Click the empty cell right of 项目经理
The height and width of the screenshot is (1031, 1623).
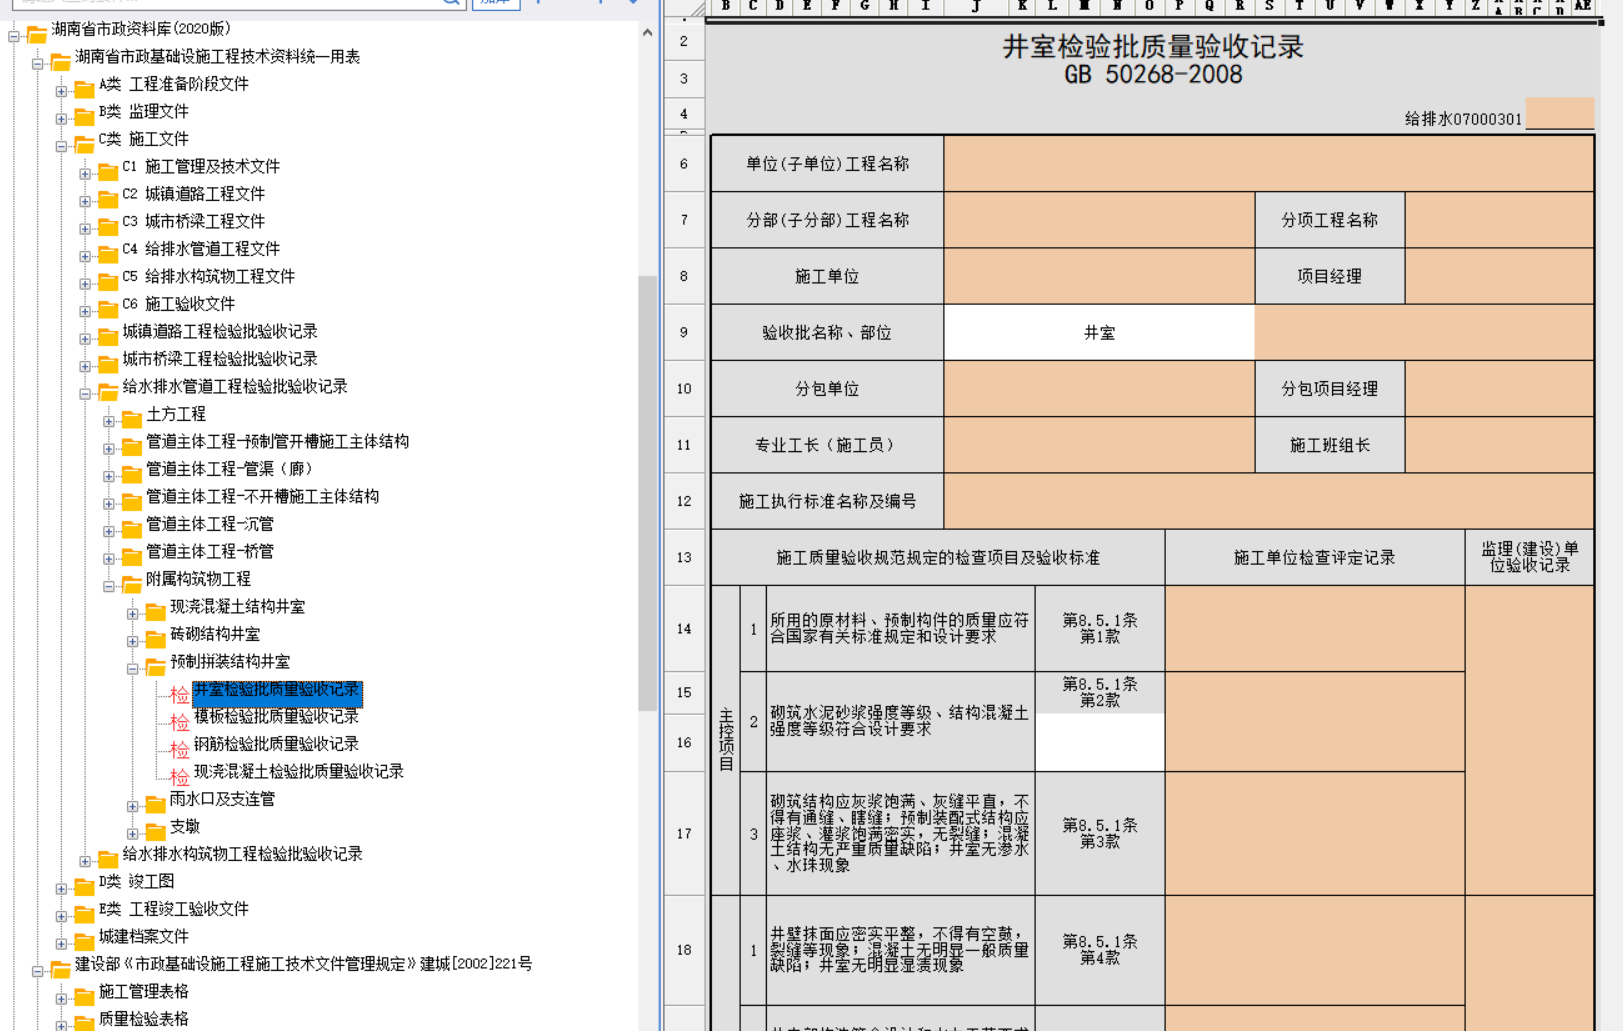[1498, 277]
